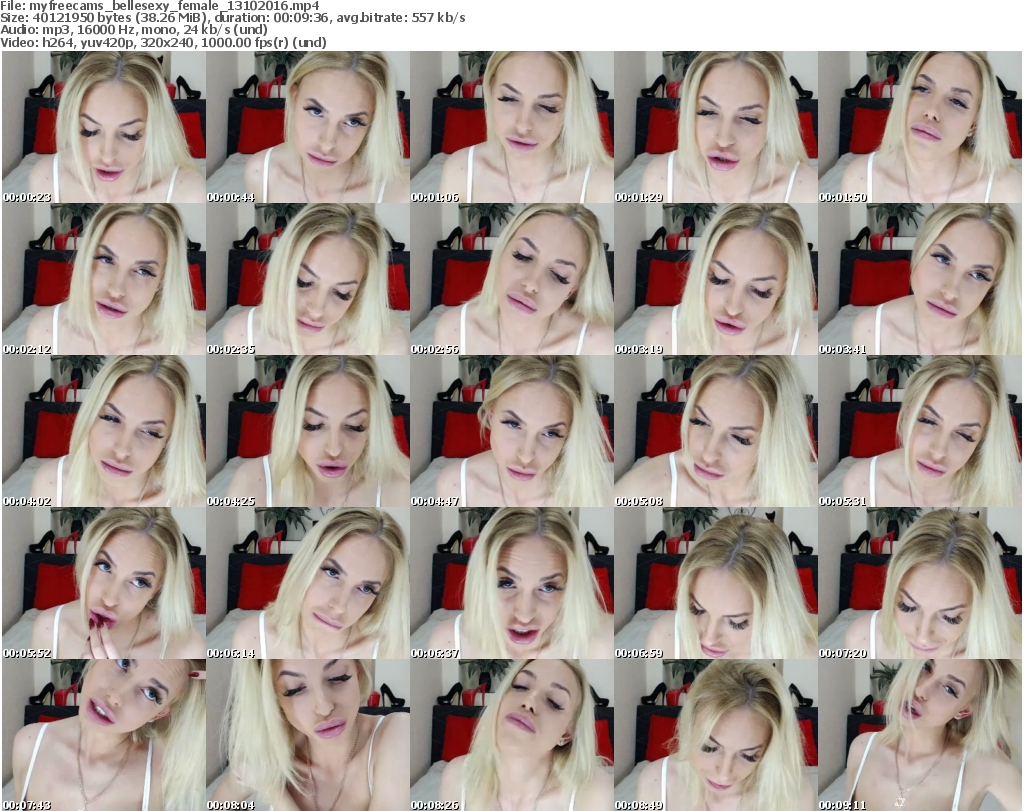
Task: Click the Audio mp3 info line
Action: 134,30
